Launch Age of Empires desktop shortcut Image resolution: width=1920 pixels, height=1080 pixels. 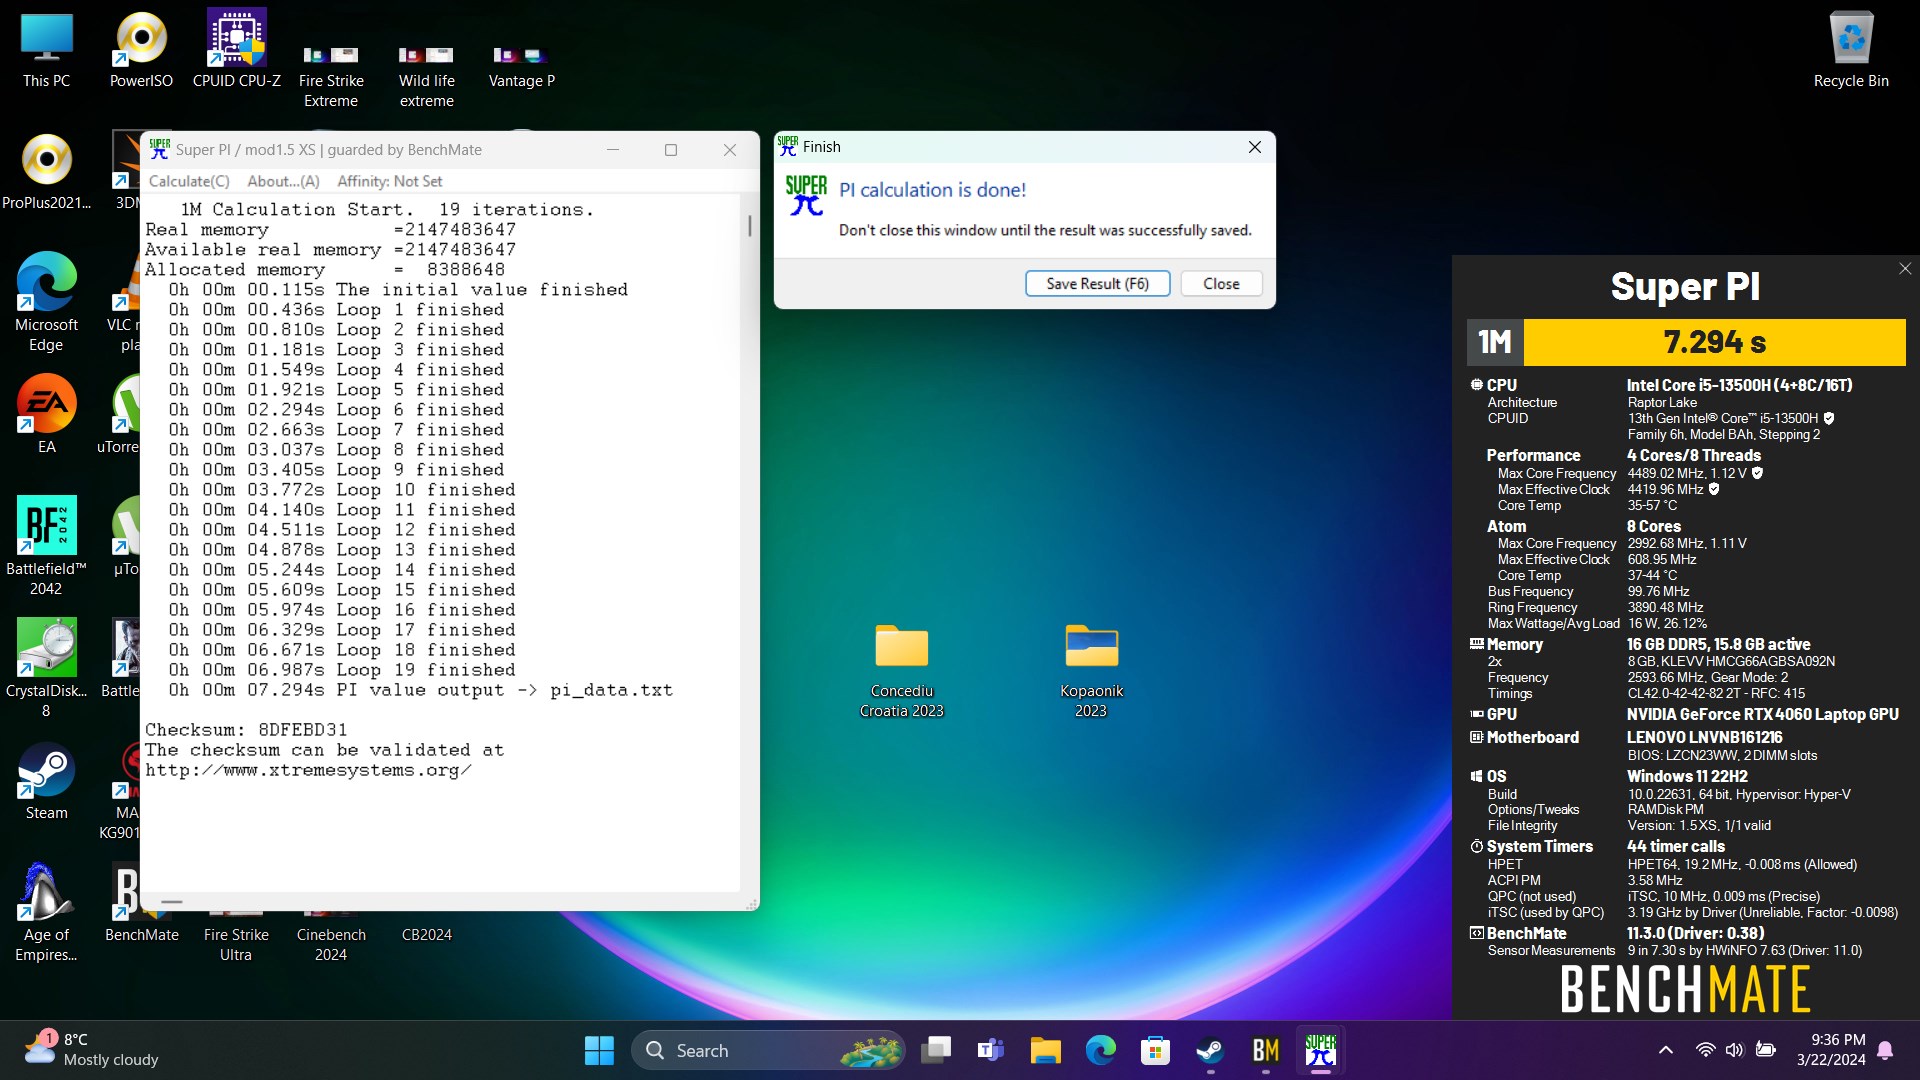pyautogui.click(x=46, y=912)
